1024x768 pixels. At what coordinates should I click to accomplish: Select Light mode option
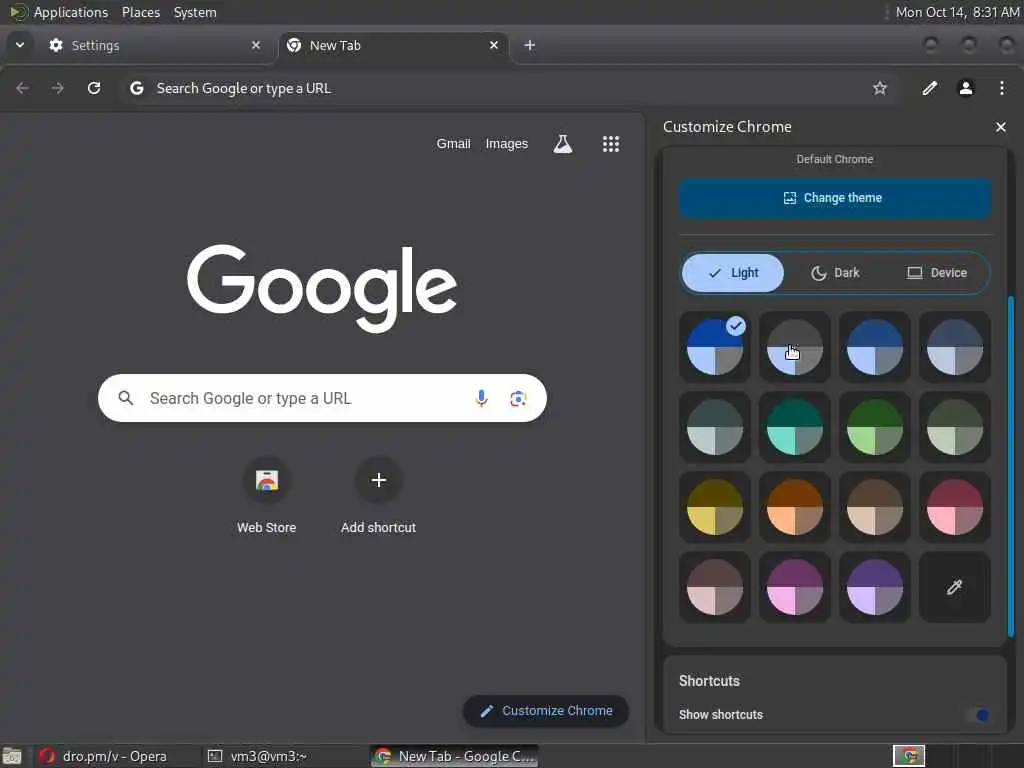click(733, 272)
